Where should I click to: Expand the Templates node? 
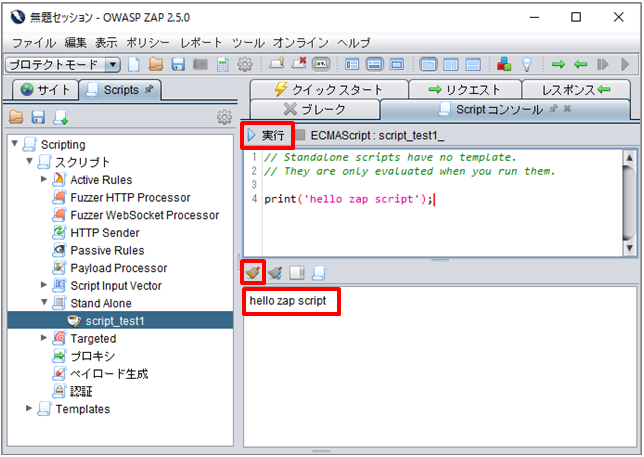tap(29, 408)
